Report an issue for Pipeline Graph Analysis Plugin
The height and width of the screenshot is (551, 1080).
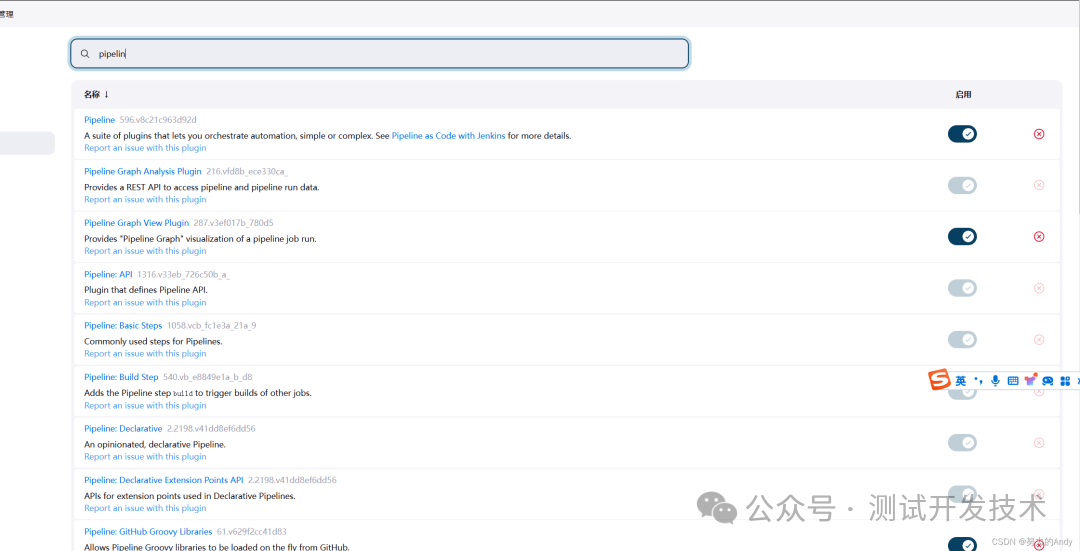click(145, 199)
